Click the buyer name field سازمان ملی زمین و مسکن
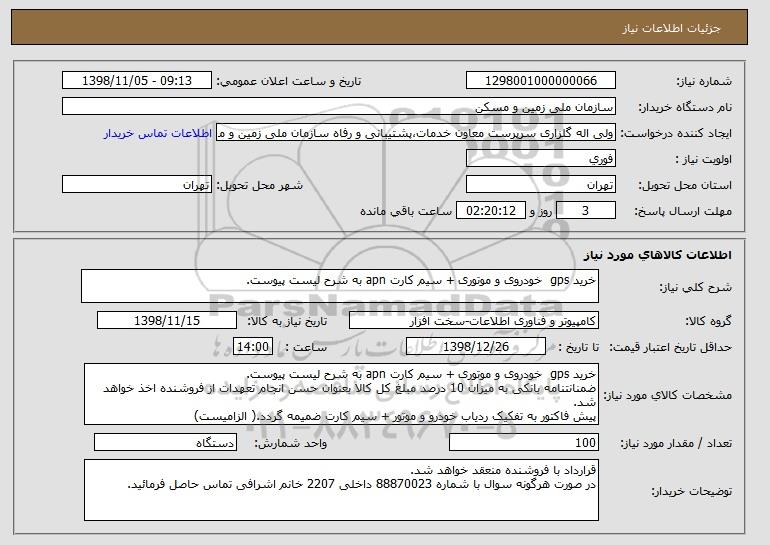This screenshot has height=545, width=770. pos(339,107)
